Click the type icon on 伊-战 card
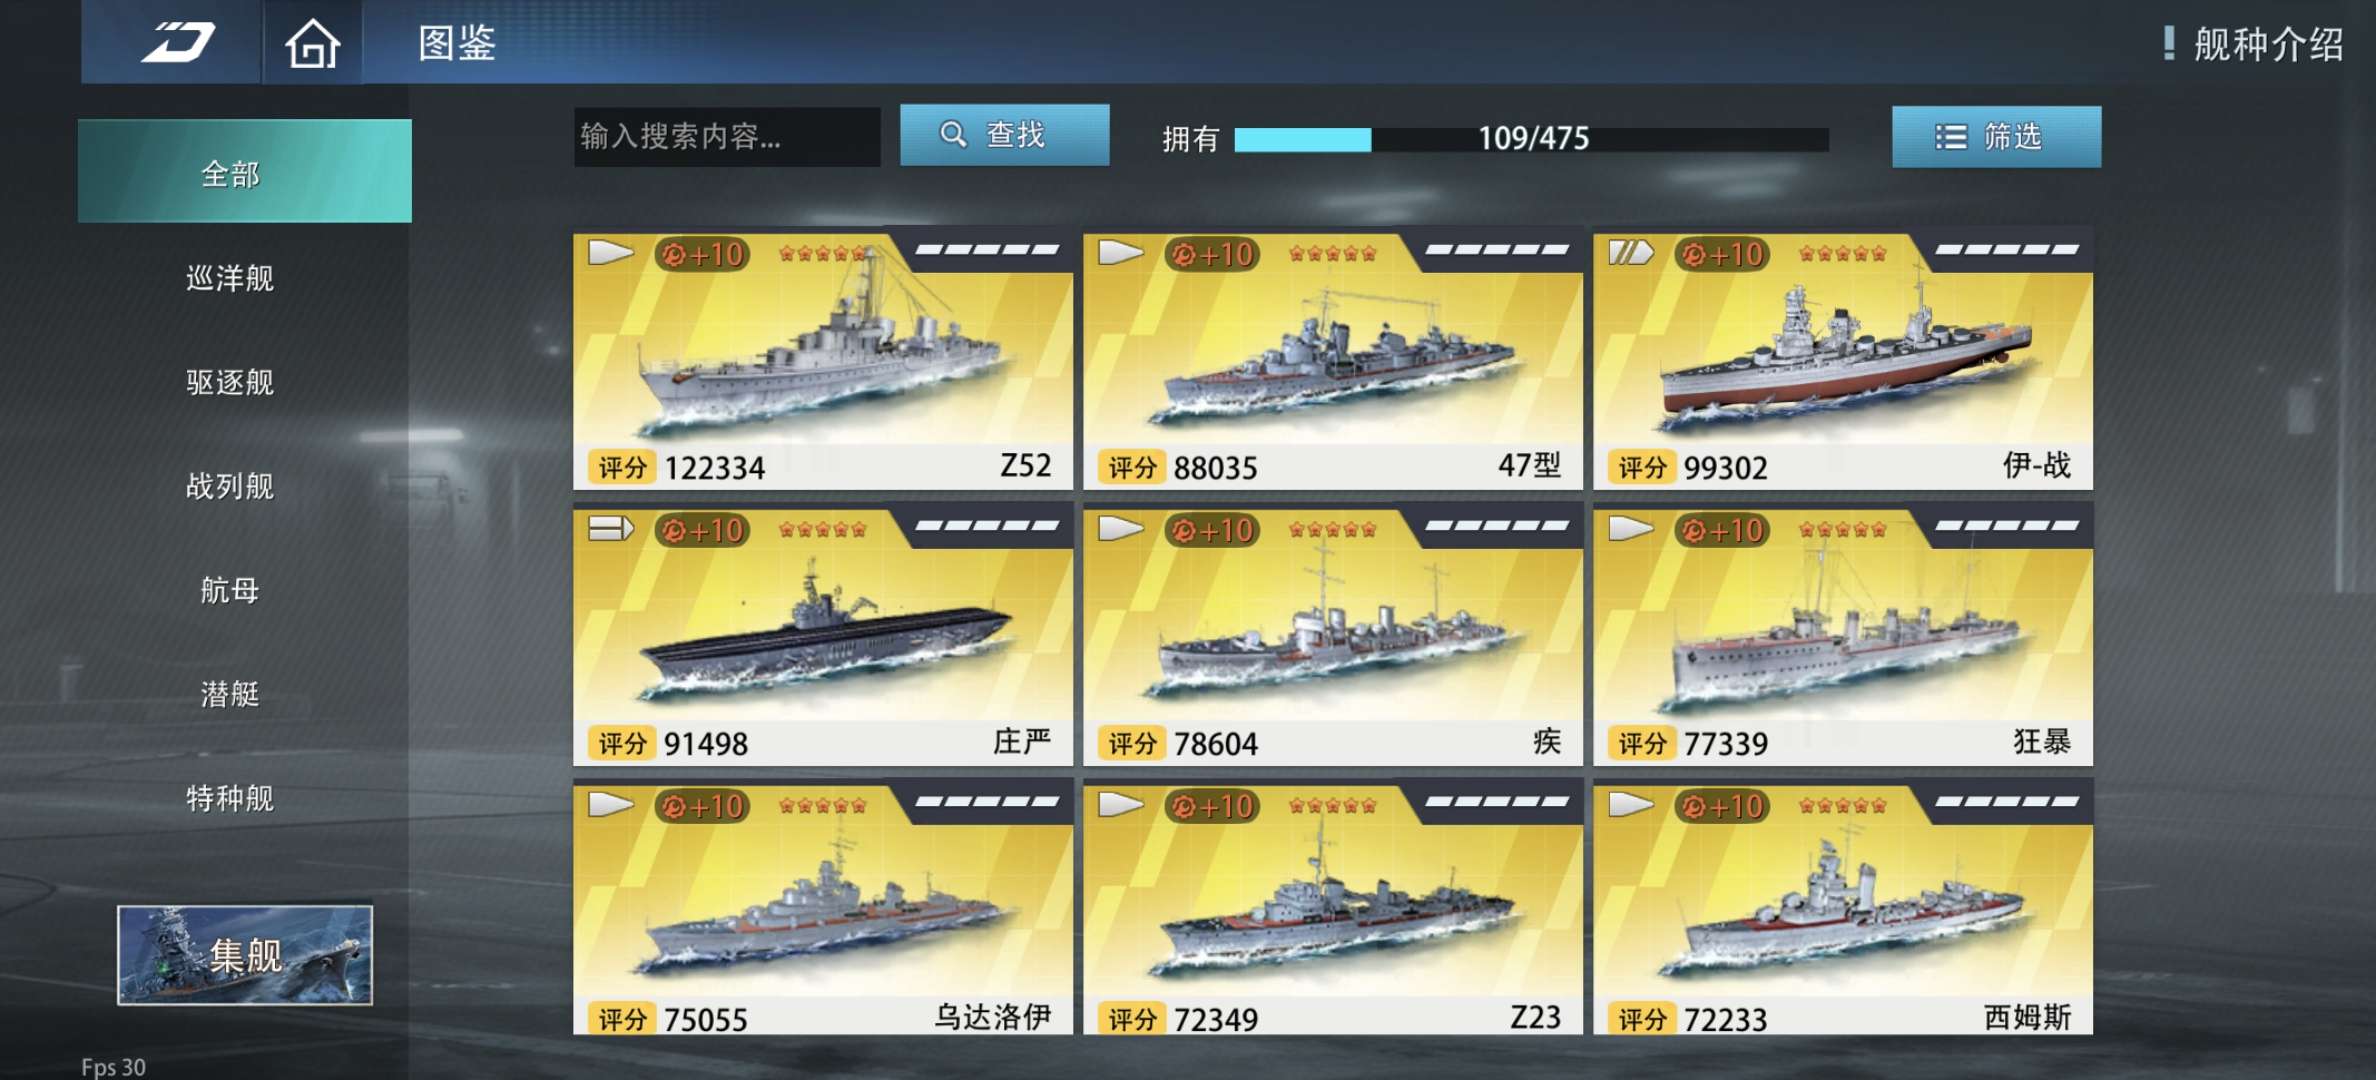The height and width of the screenshot is (1080, 2376). click(1630, 253)
